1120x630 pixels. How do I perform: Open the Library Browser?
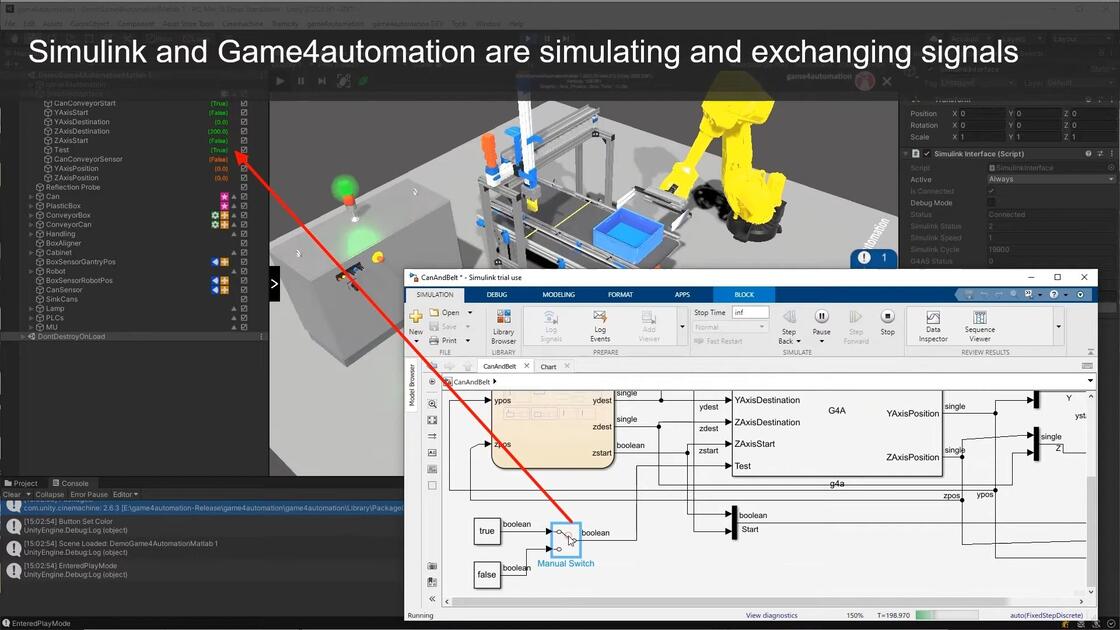(x=504, y=327)
